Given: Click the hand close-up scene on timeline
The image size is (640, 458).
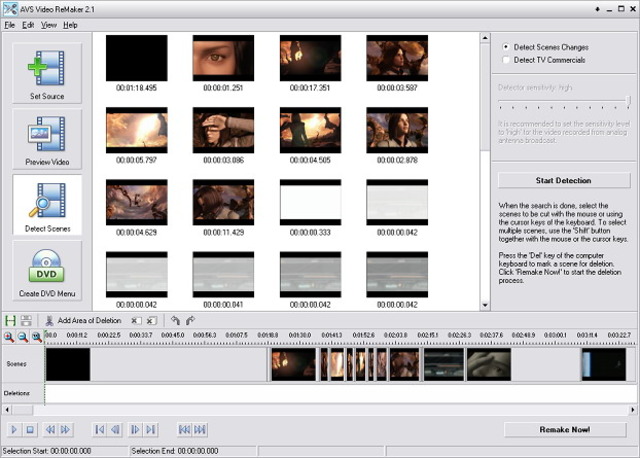Looking at the screenshot, I should pyautogui.click(x=489, y=365).
